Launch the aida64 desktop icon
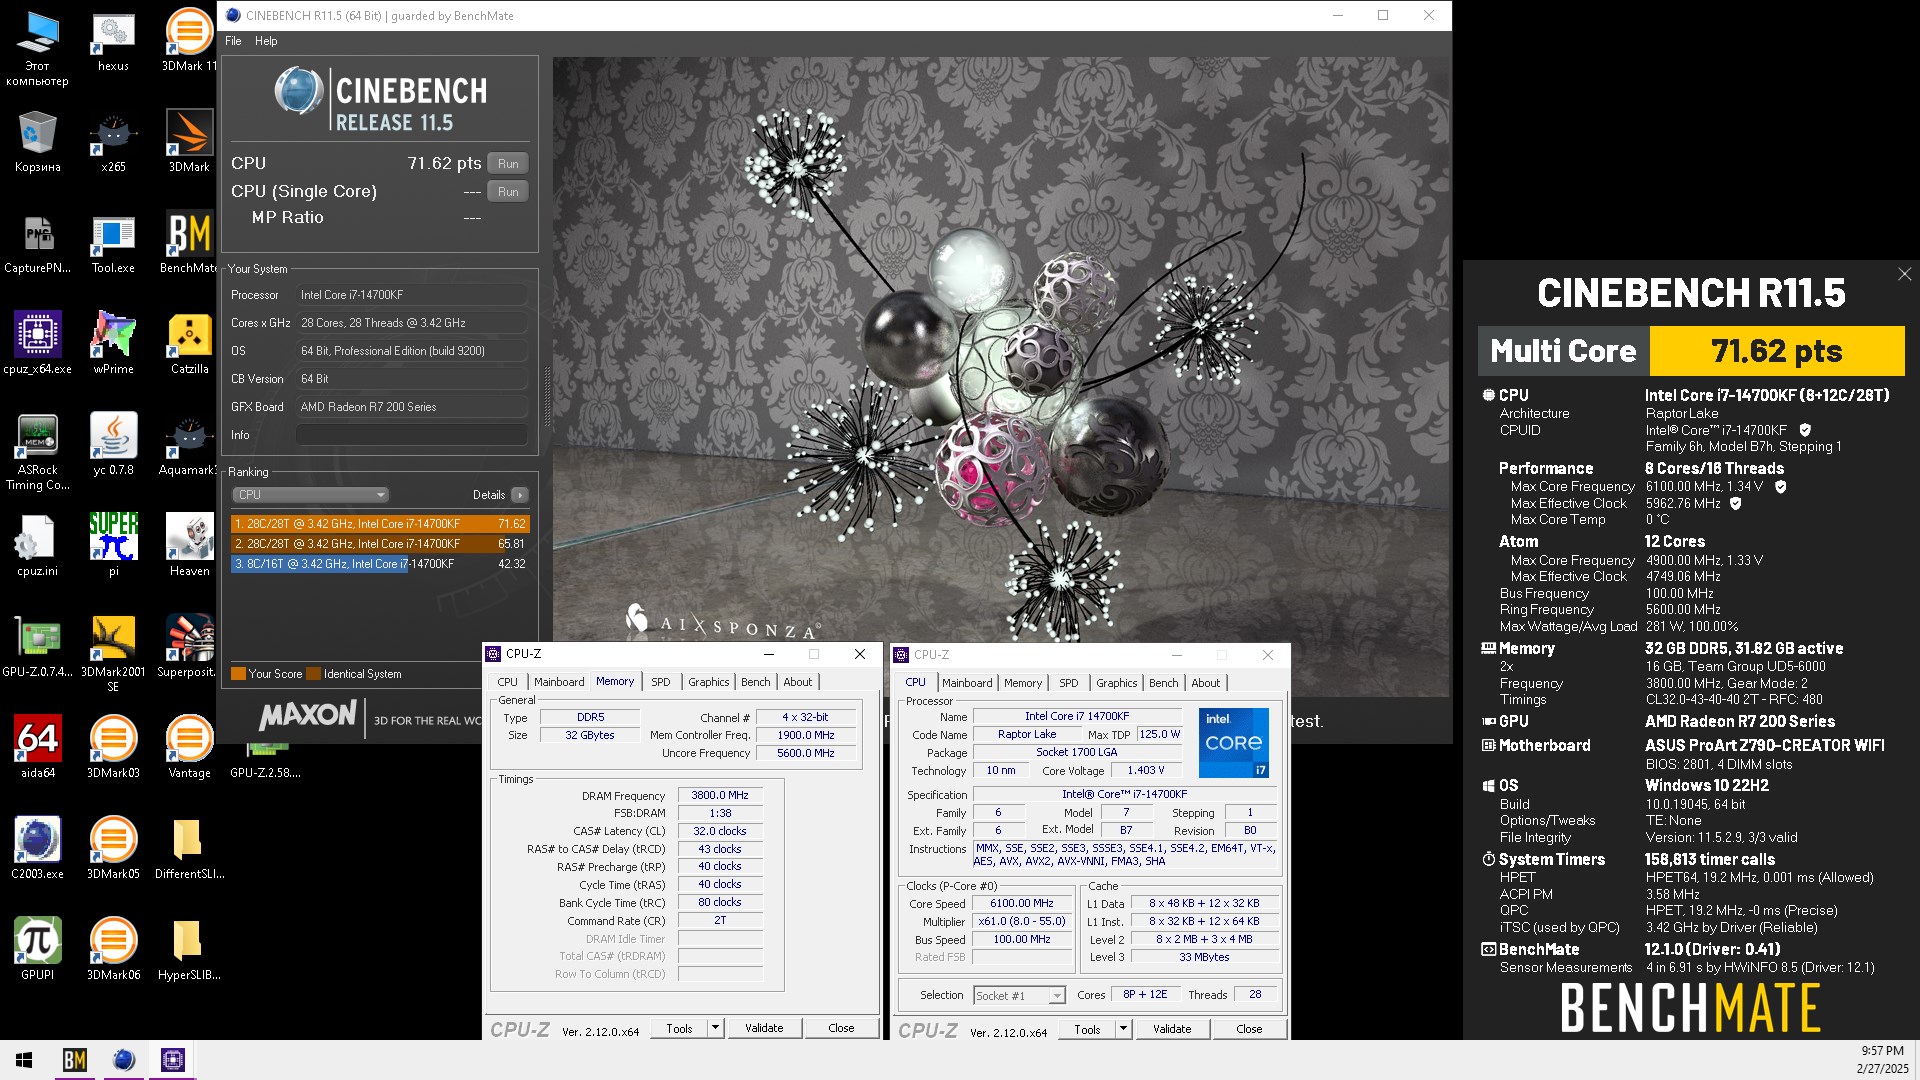 37,748
